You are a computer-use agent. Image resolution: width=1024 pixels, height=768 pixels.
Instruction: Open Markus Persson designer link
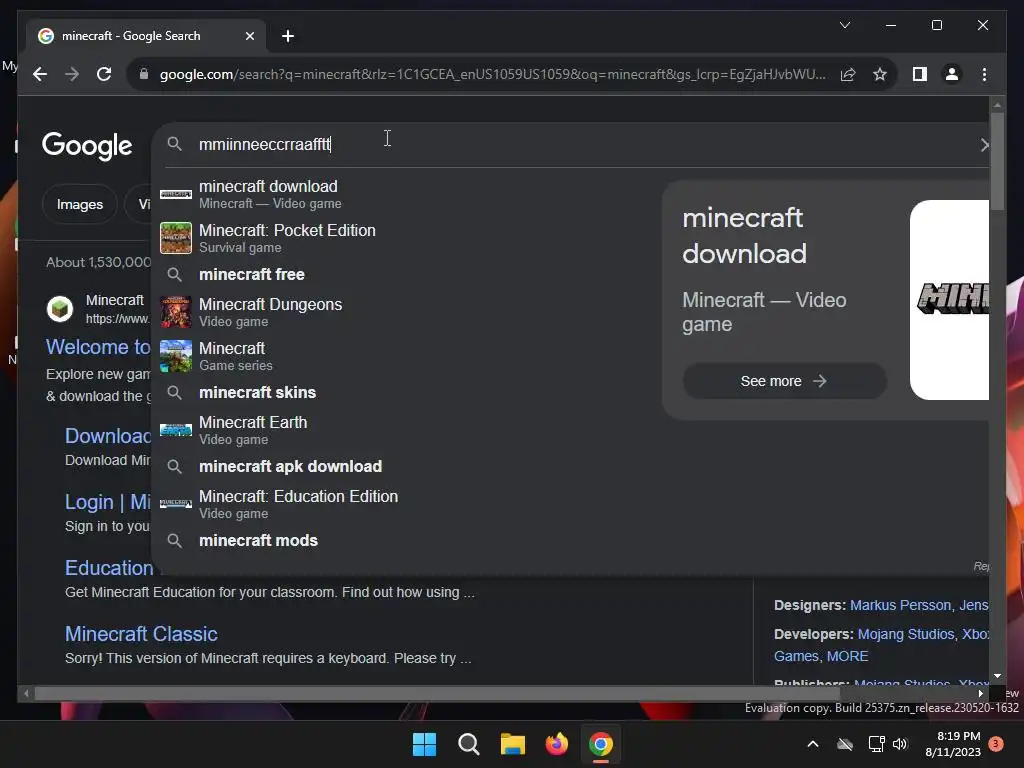pos(901,605)
